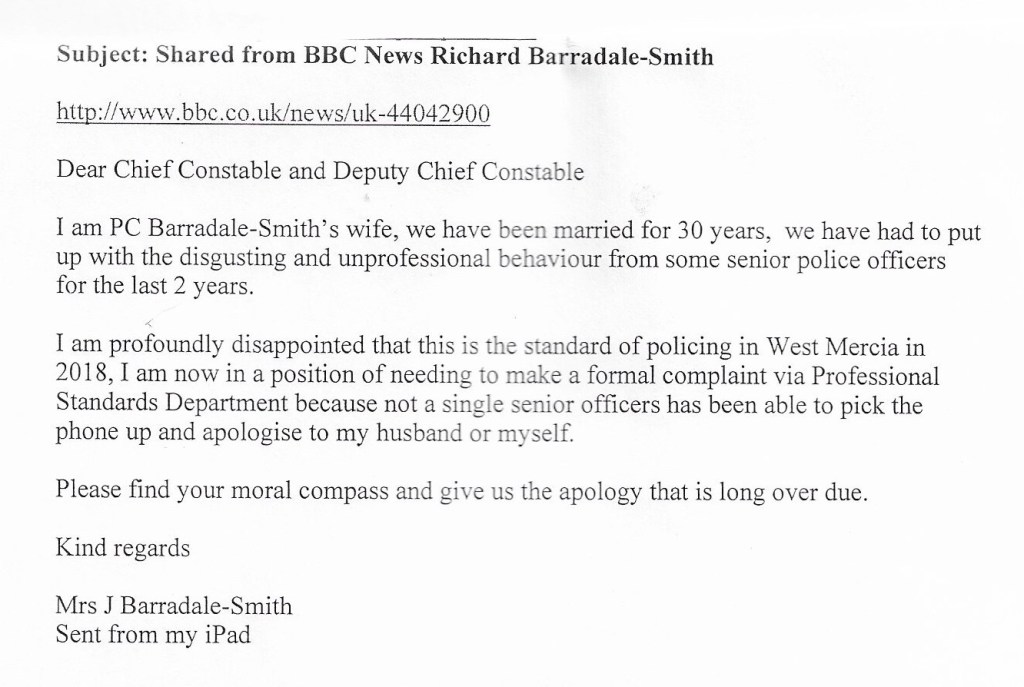Open the bbc.co.uk news link

coord(273,115)
